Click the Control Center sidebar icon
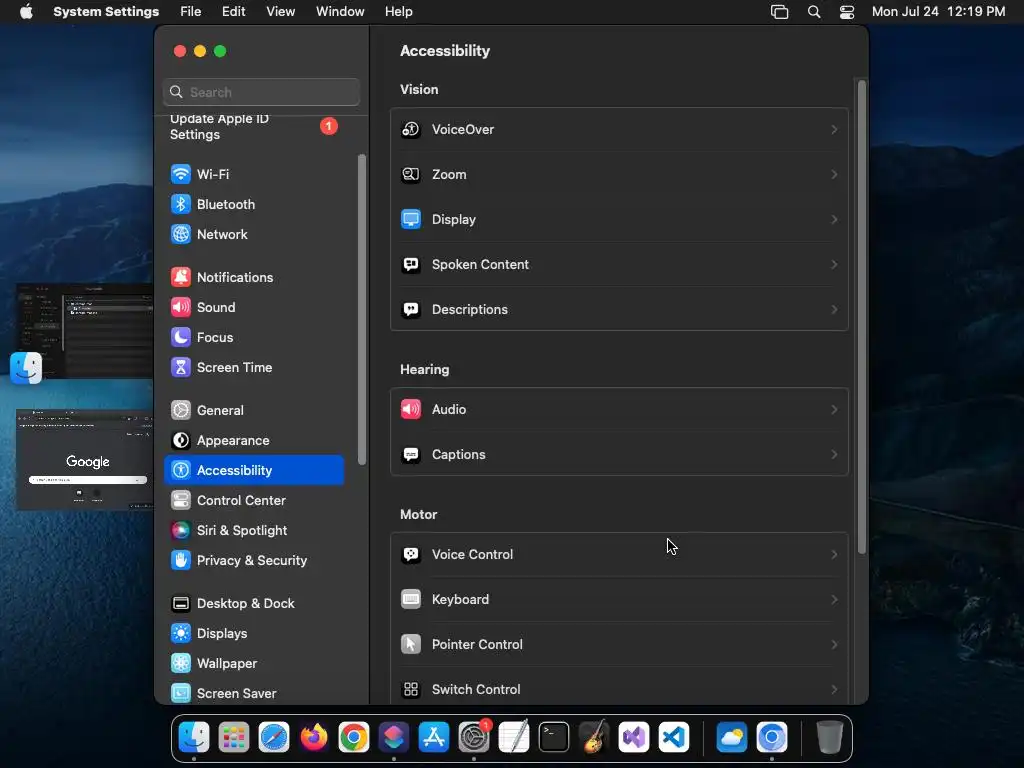Viewport: 1024px width, 768px height. pyautogui.click(x=181, y=501)
